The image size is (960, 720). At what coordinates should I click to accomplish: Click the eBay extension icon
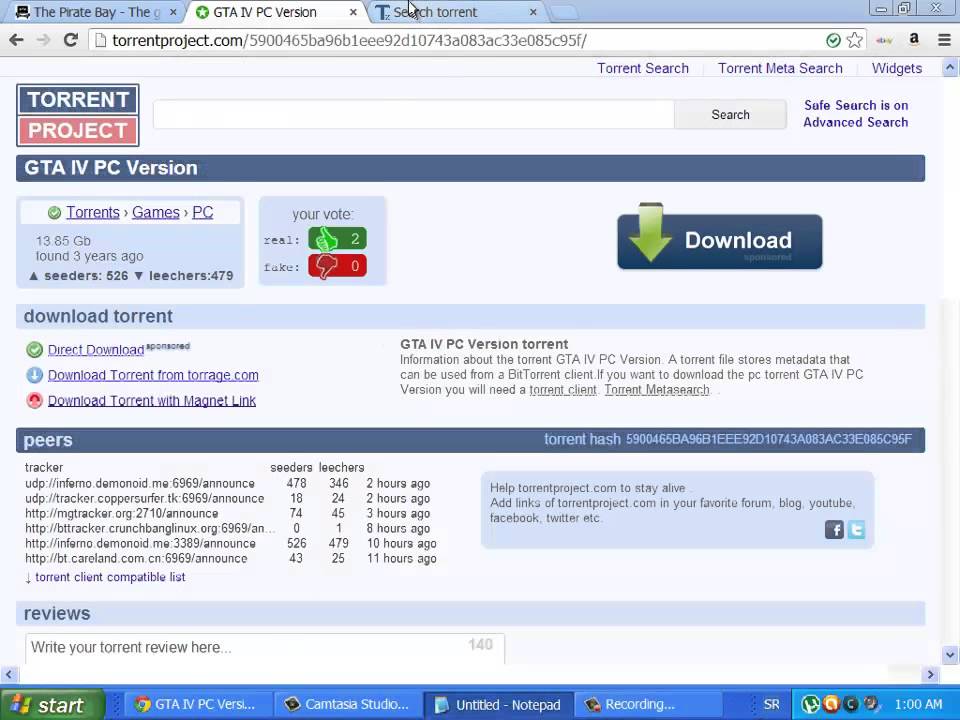pyautogui.click(x=884, y=40)
